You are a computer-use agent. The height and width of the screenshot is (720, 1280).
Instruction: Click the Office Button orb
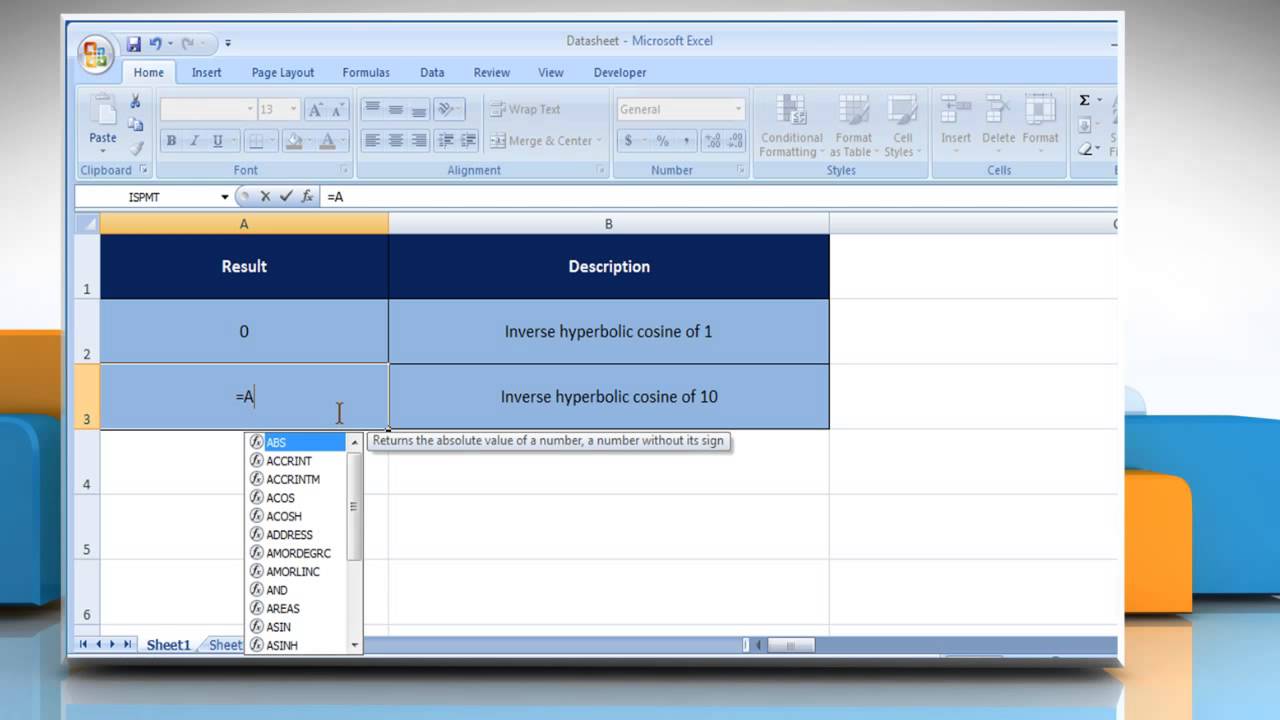click(97, 54)
